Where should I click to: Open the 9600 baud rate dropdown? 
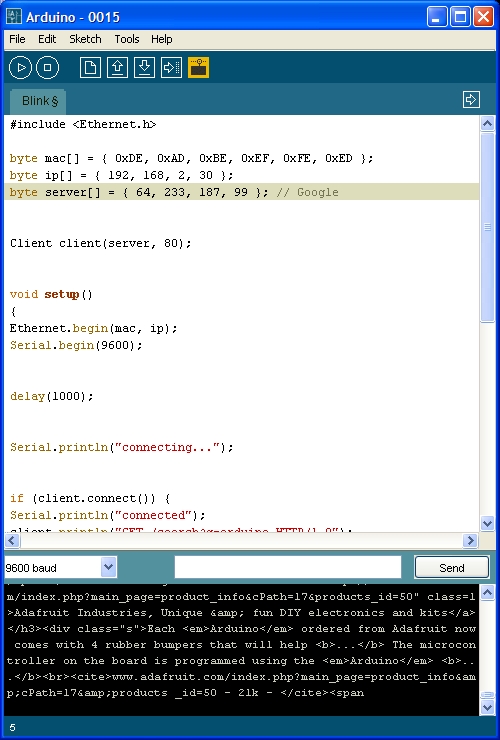pyautogui.click(x=109, y=567)
